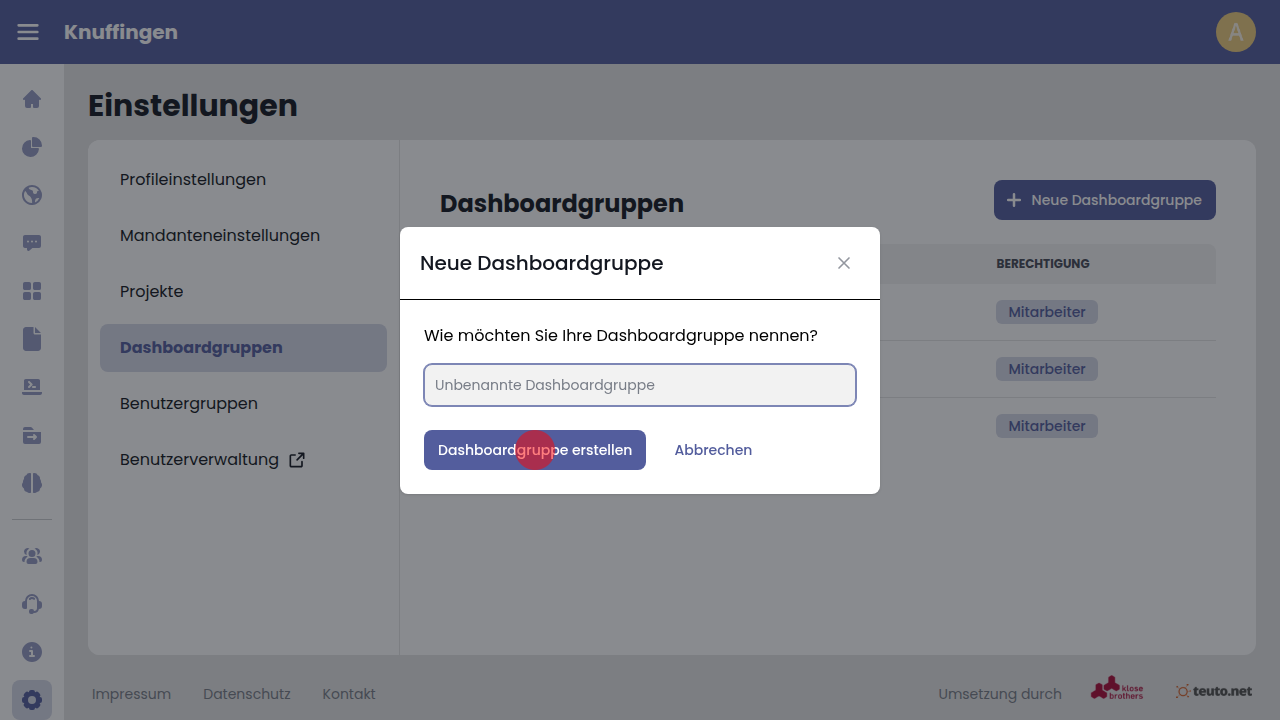The width and height of the screenshot is (1280, 720).
Task: Close the Neue Dashboardgruppe dialog
Action: click(844, 263)
